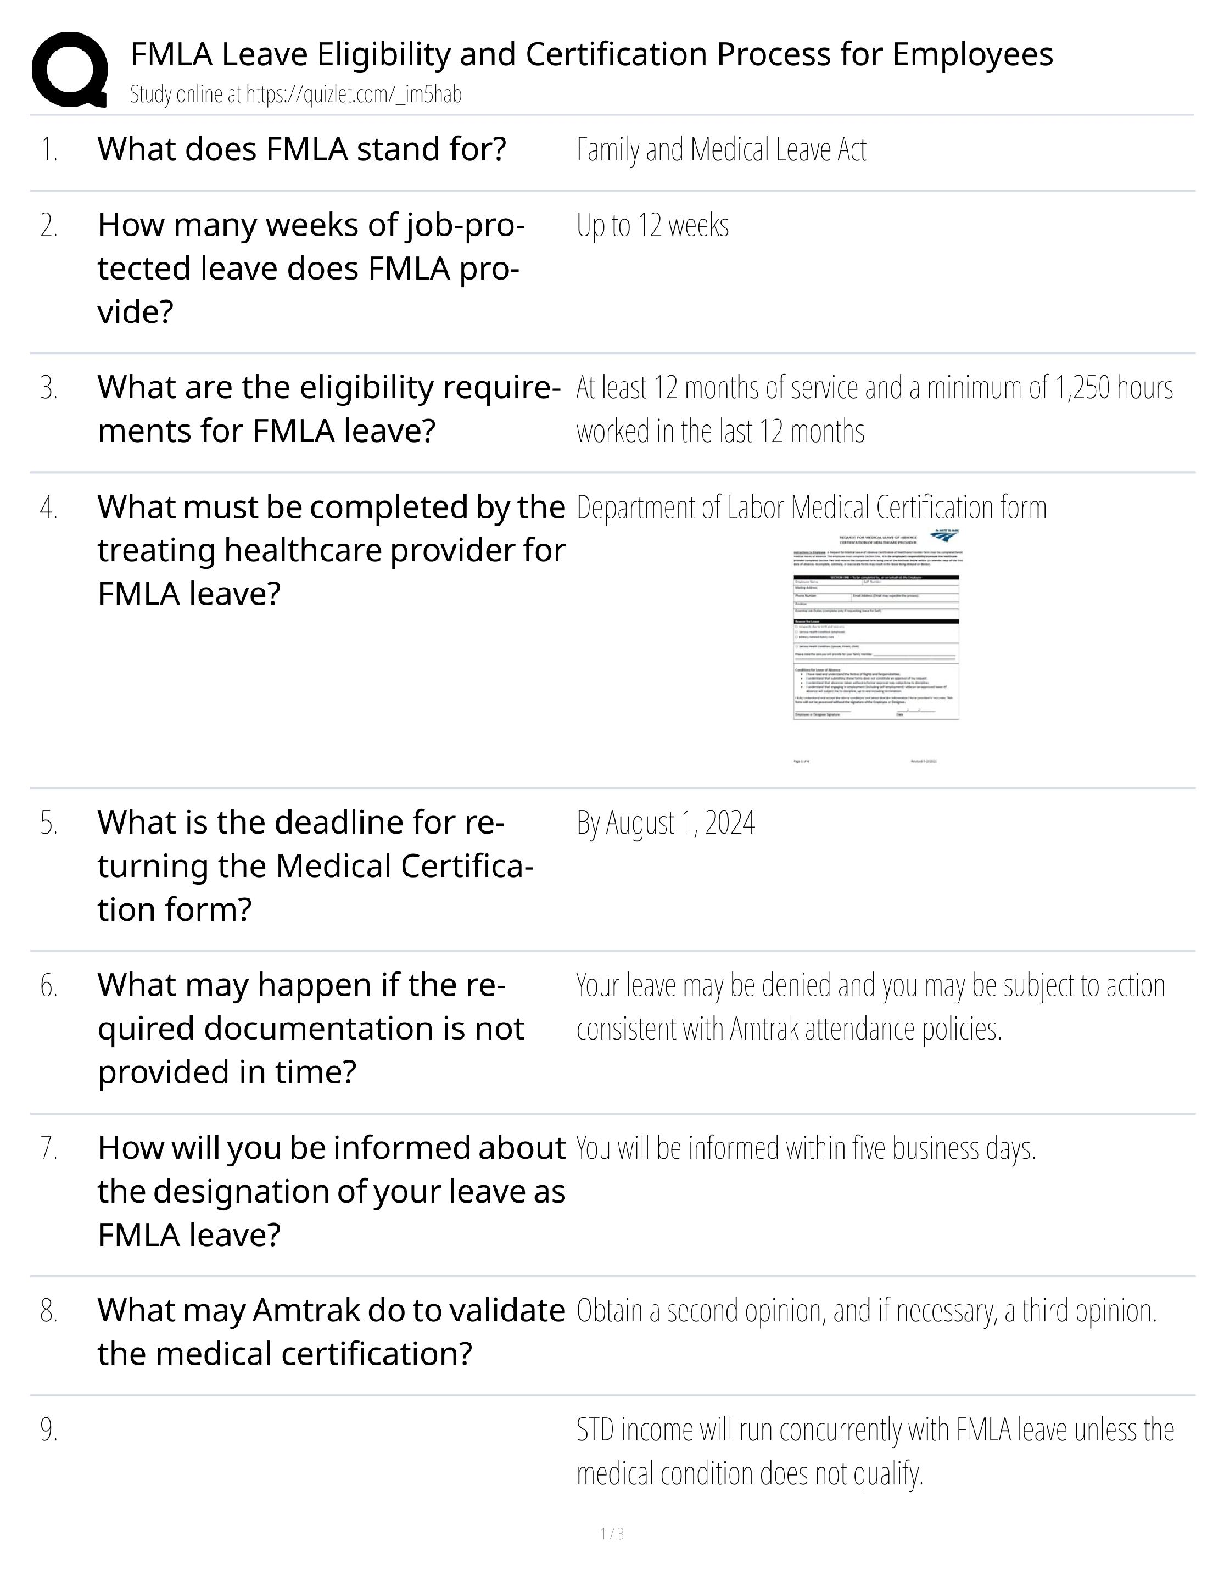
Task: Select question about validating medical certification
Action: click(330, 1332)
